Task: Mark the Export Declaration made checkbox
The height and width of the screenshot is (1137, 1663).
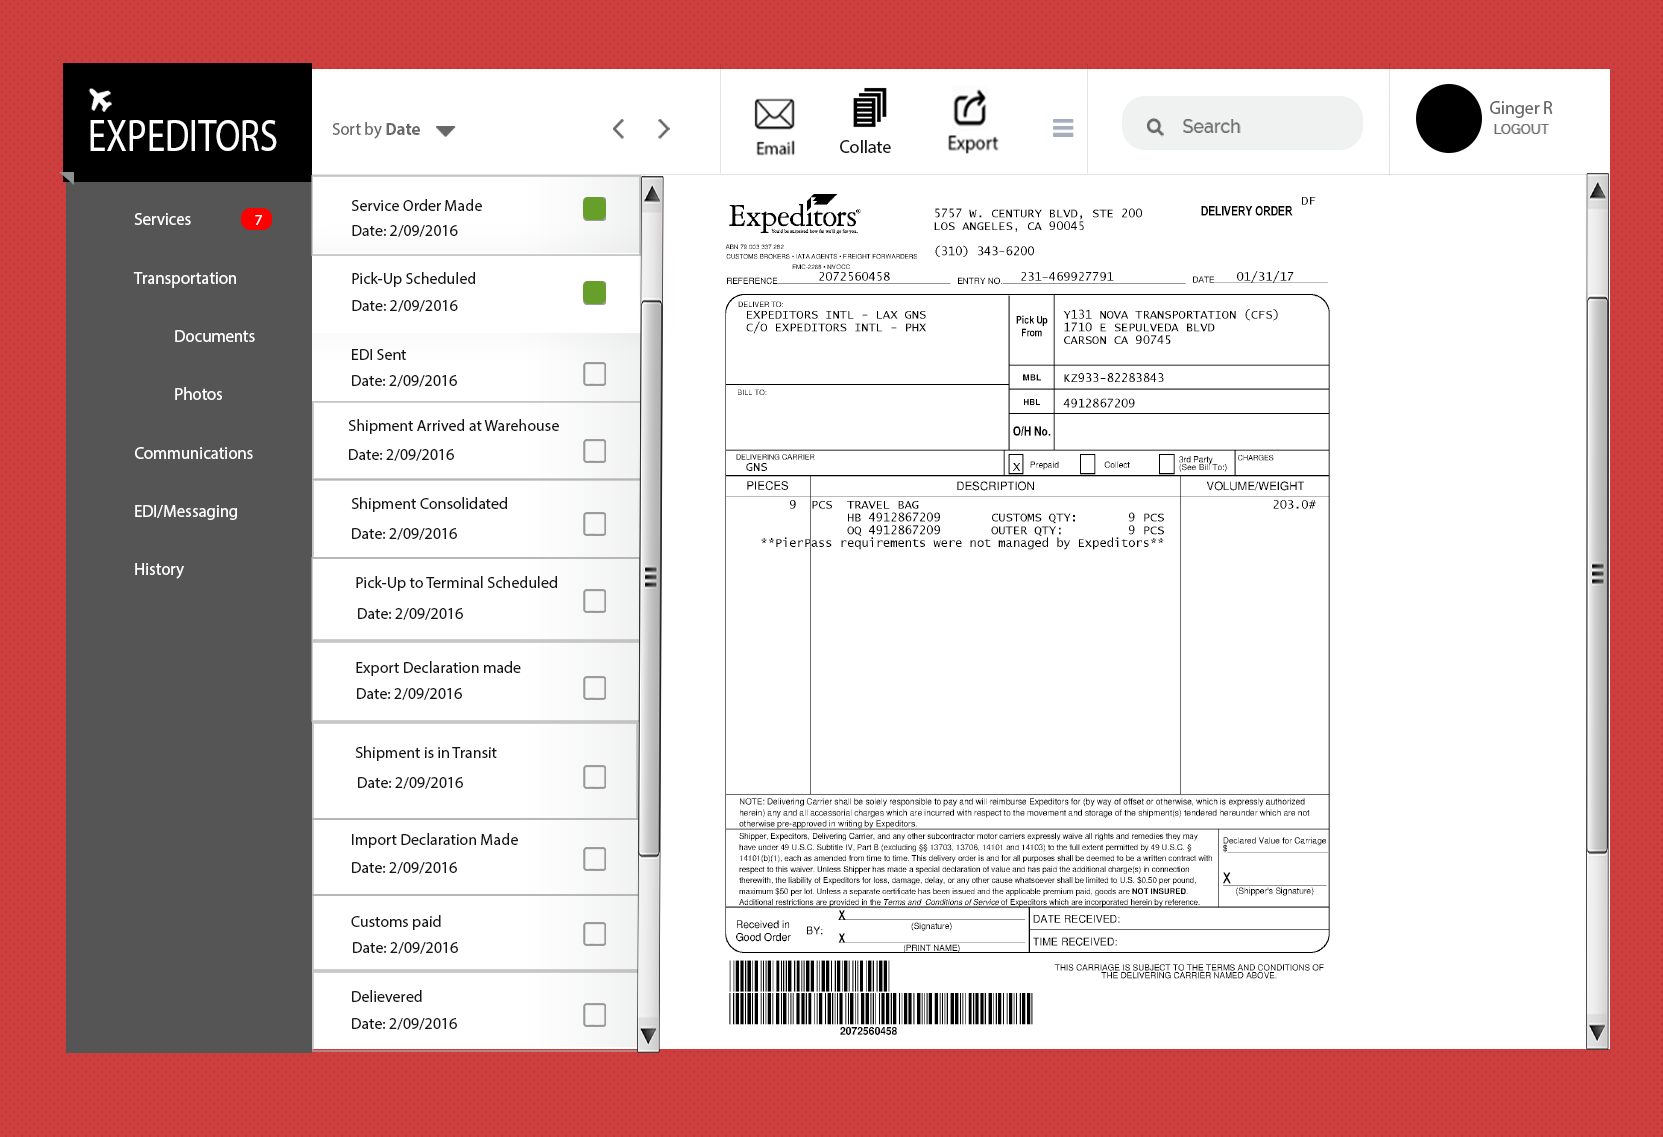Action: (x=595, y=688)
